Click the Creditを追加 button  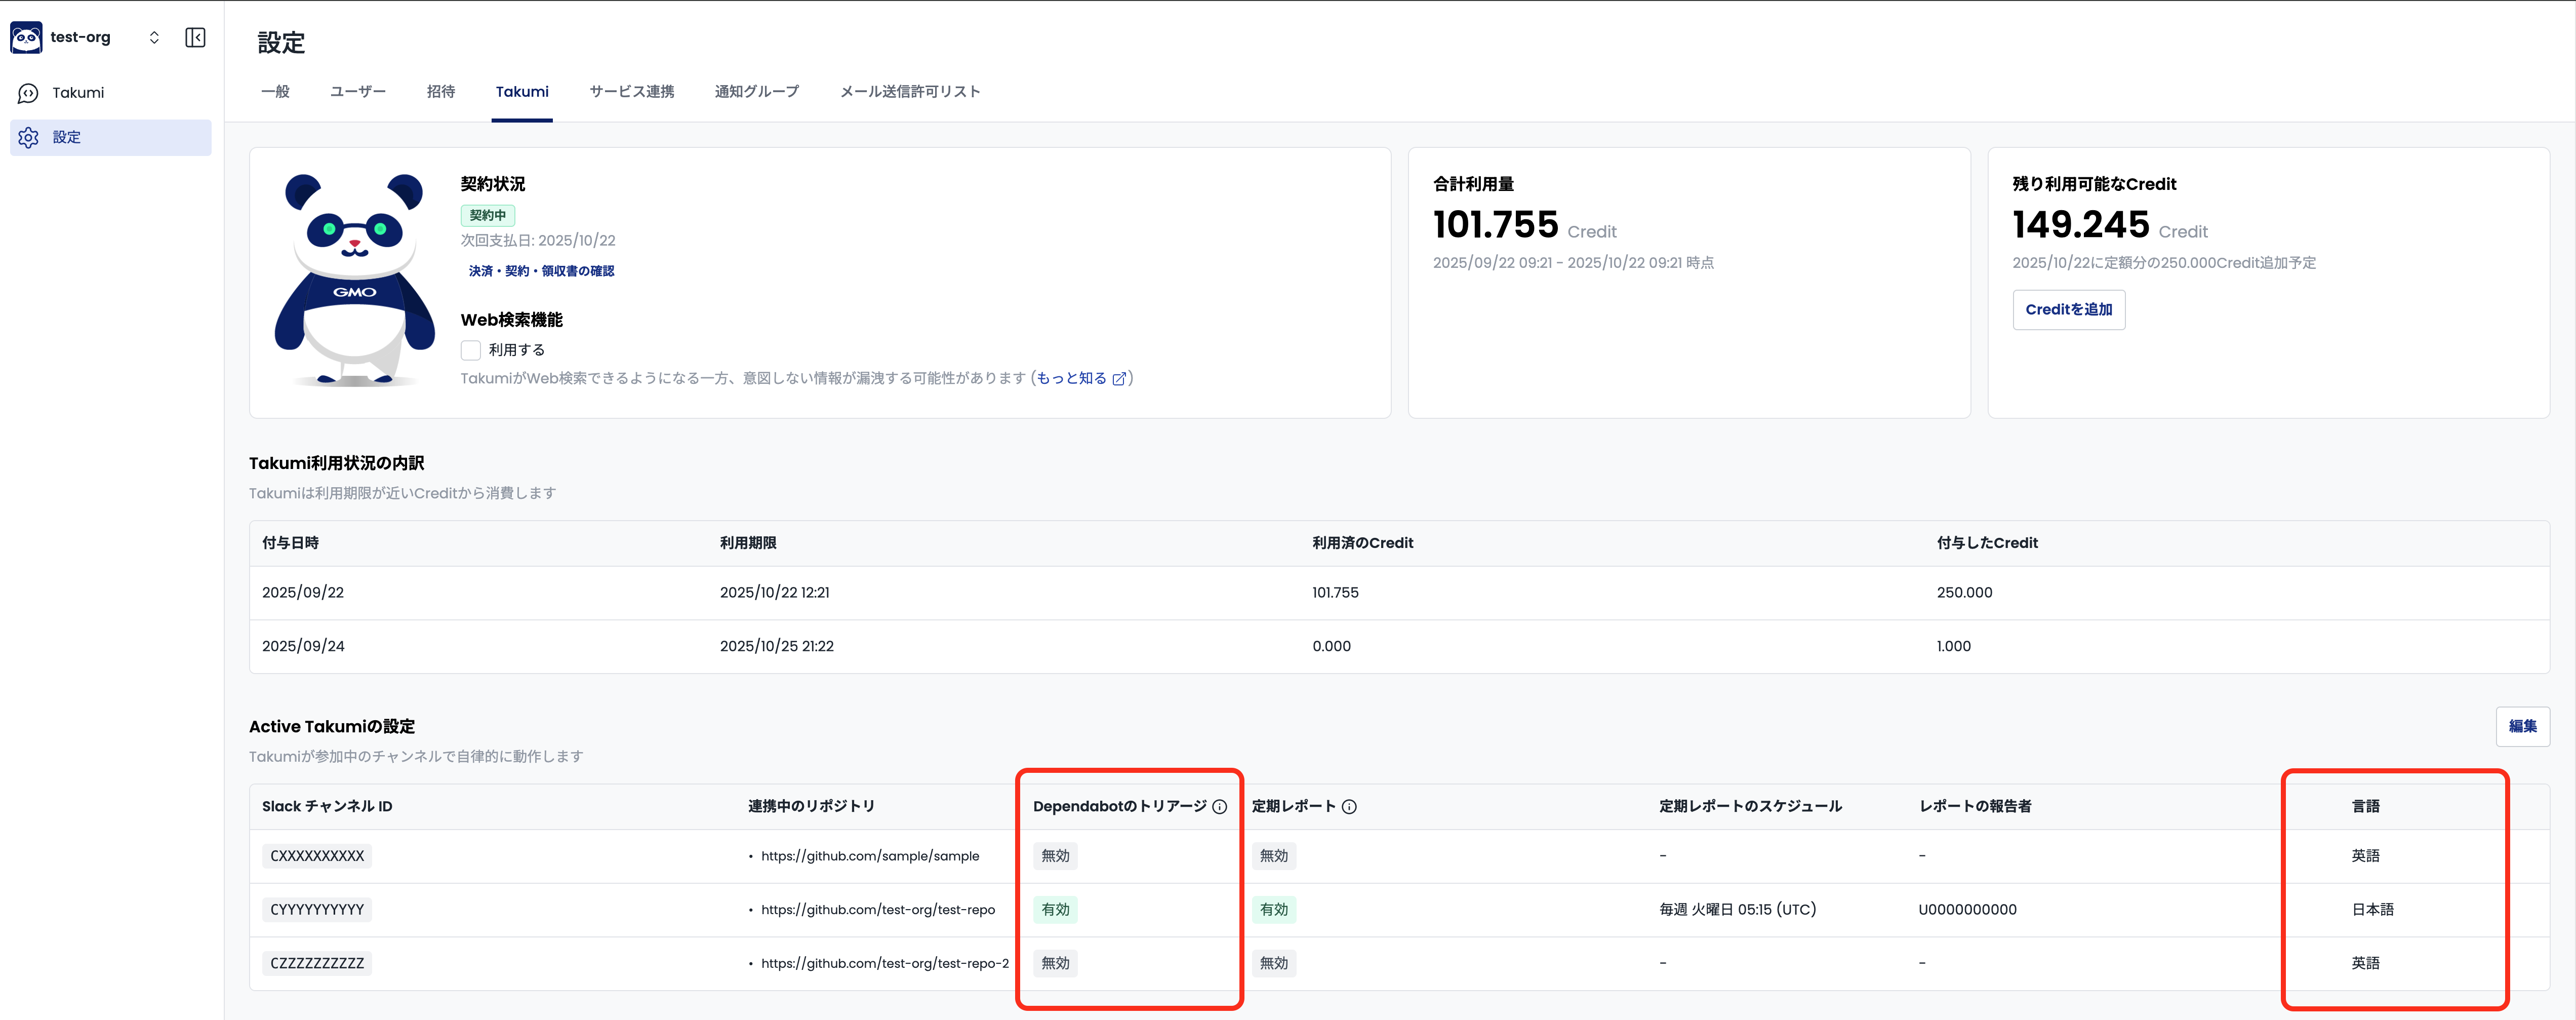tap(2068, 309)
